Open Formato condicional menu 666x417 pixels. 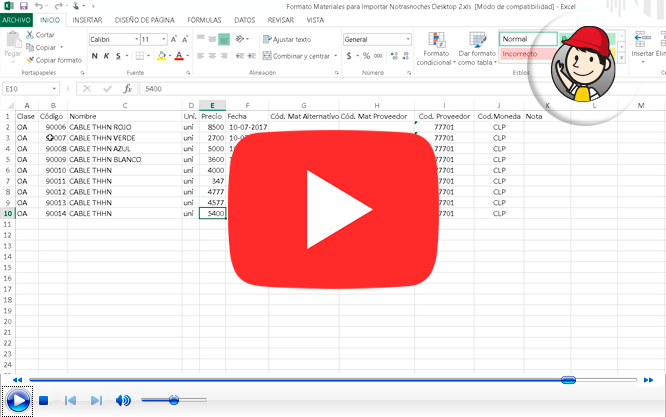coord(436,49)
